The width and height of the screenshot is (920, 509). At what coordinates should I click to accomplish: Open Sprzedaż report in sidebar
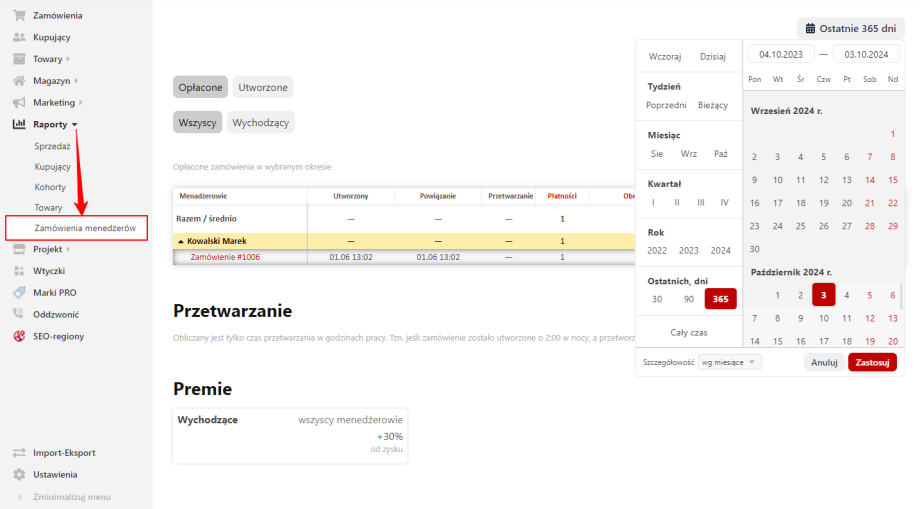(52, 146)
